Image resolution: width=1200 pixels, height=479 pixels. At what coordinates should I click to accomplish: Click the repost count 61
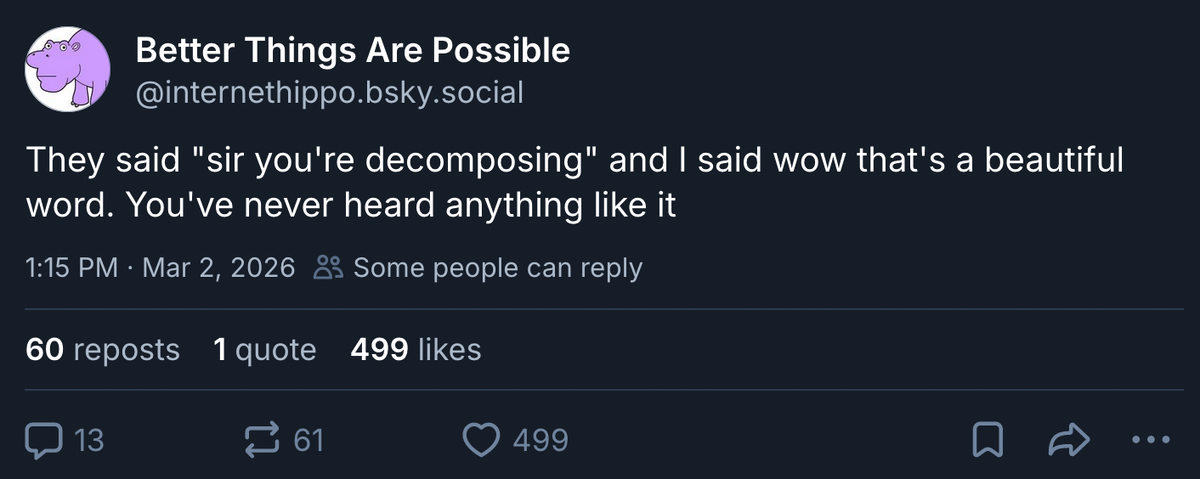pyautogui.click(x=308, y=440)
